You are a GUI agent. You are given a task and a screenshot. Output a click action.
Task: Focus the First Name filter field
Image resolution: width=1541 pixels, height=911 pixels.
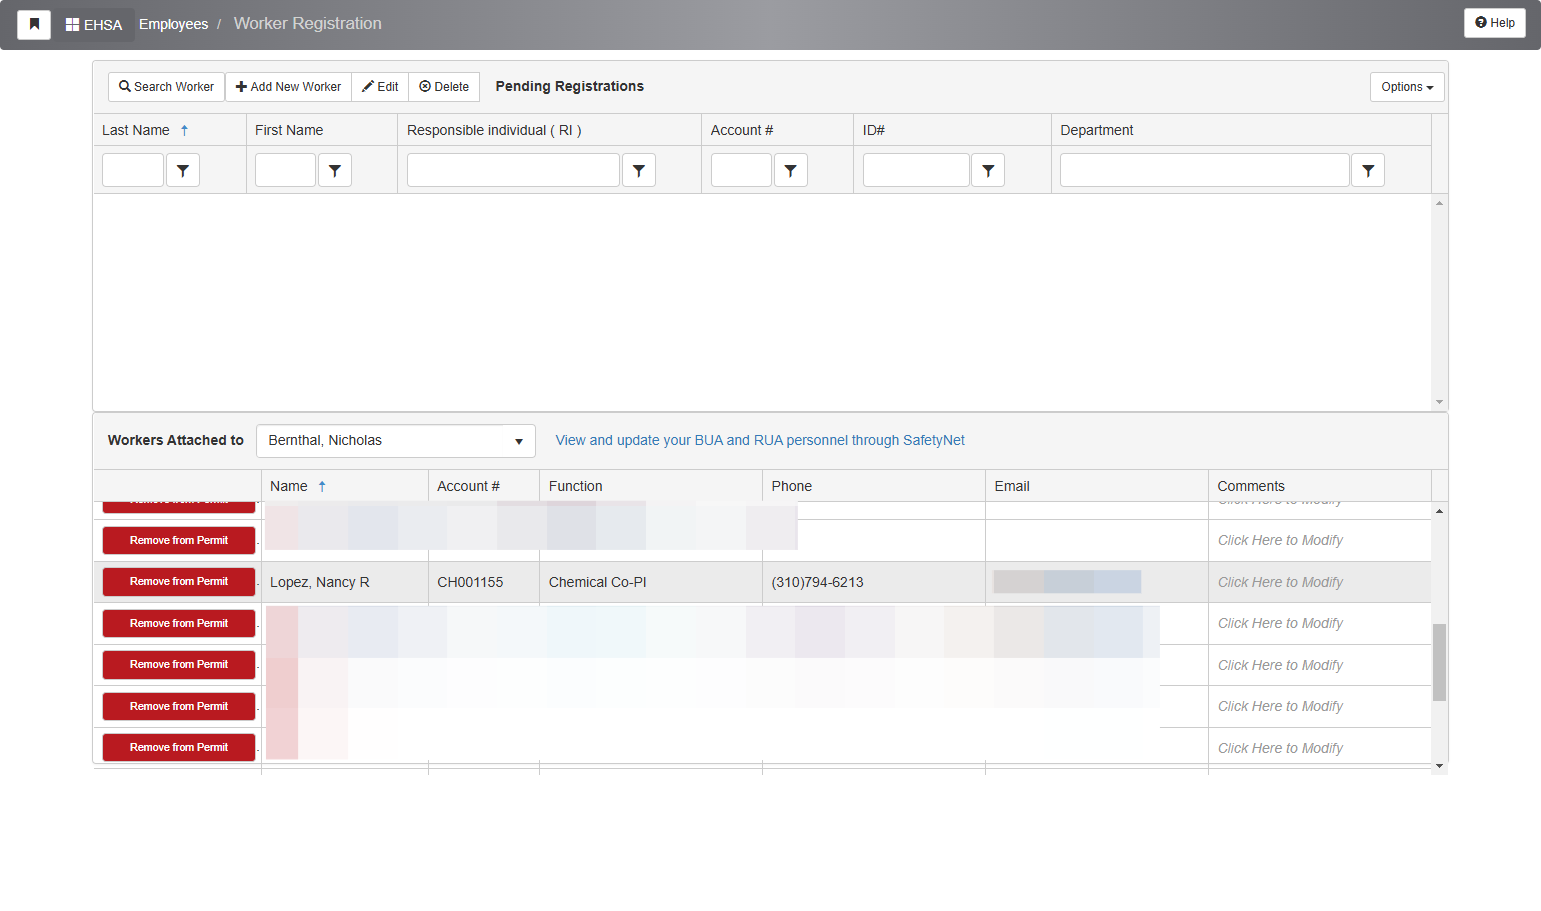pyautogui.click(x=285, y=170)
